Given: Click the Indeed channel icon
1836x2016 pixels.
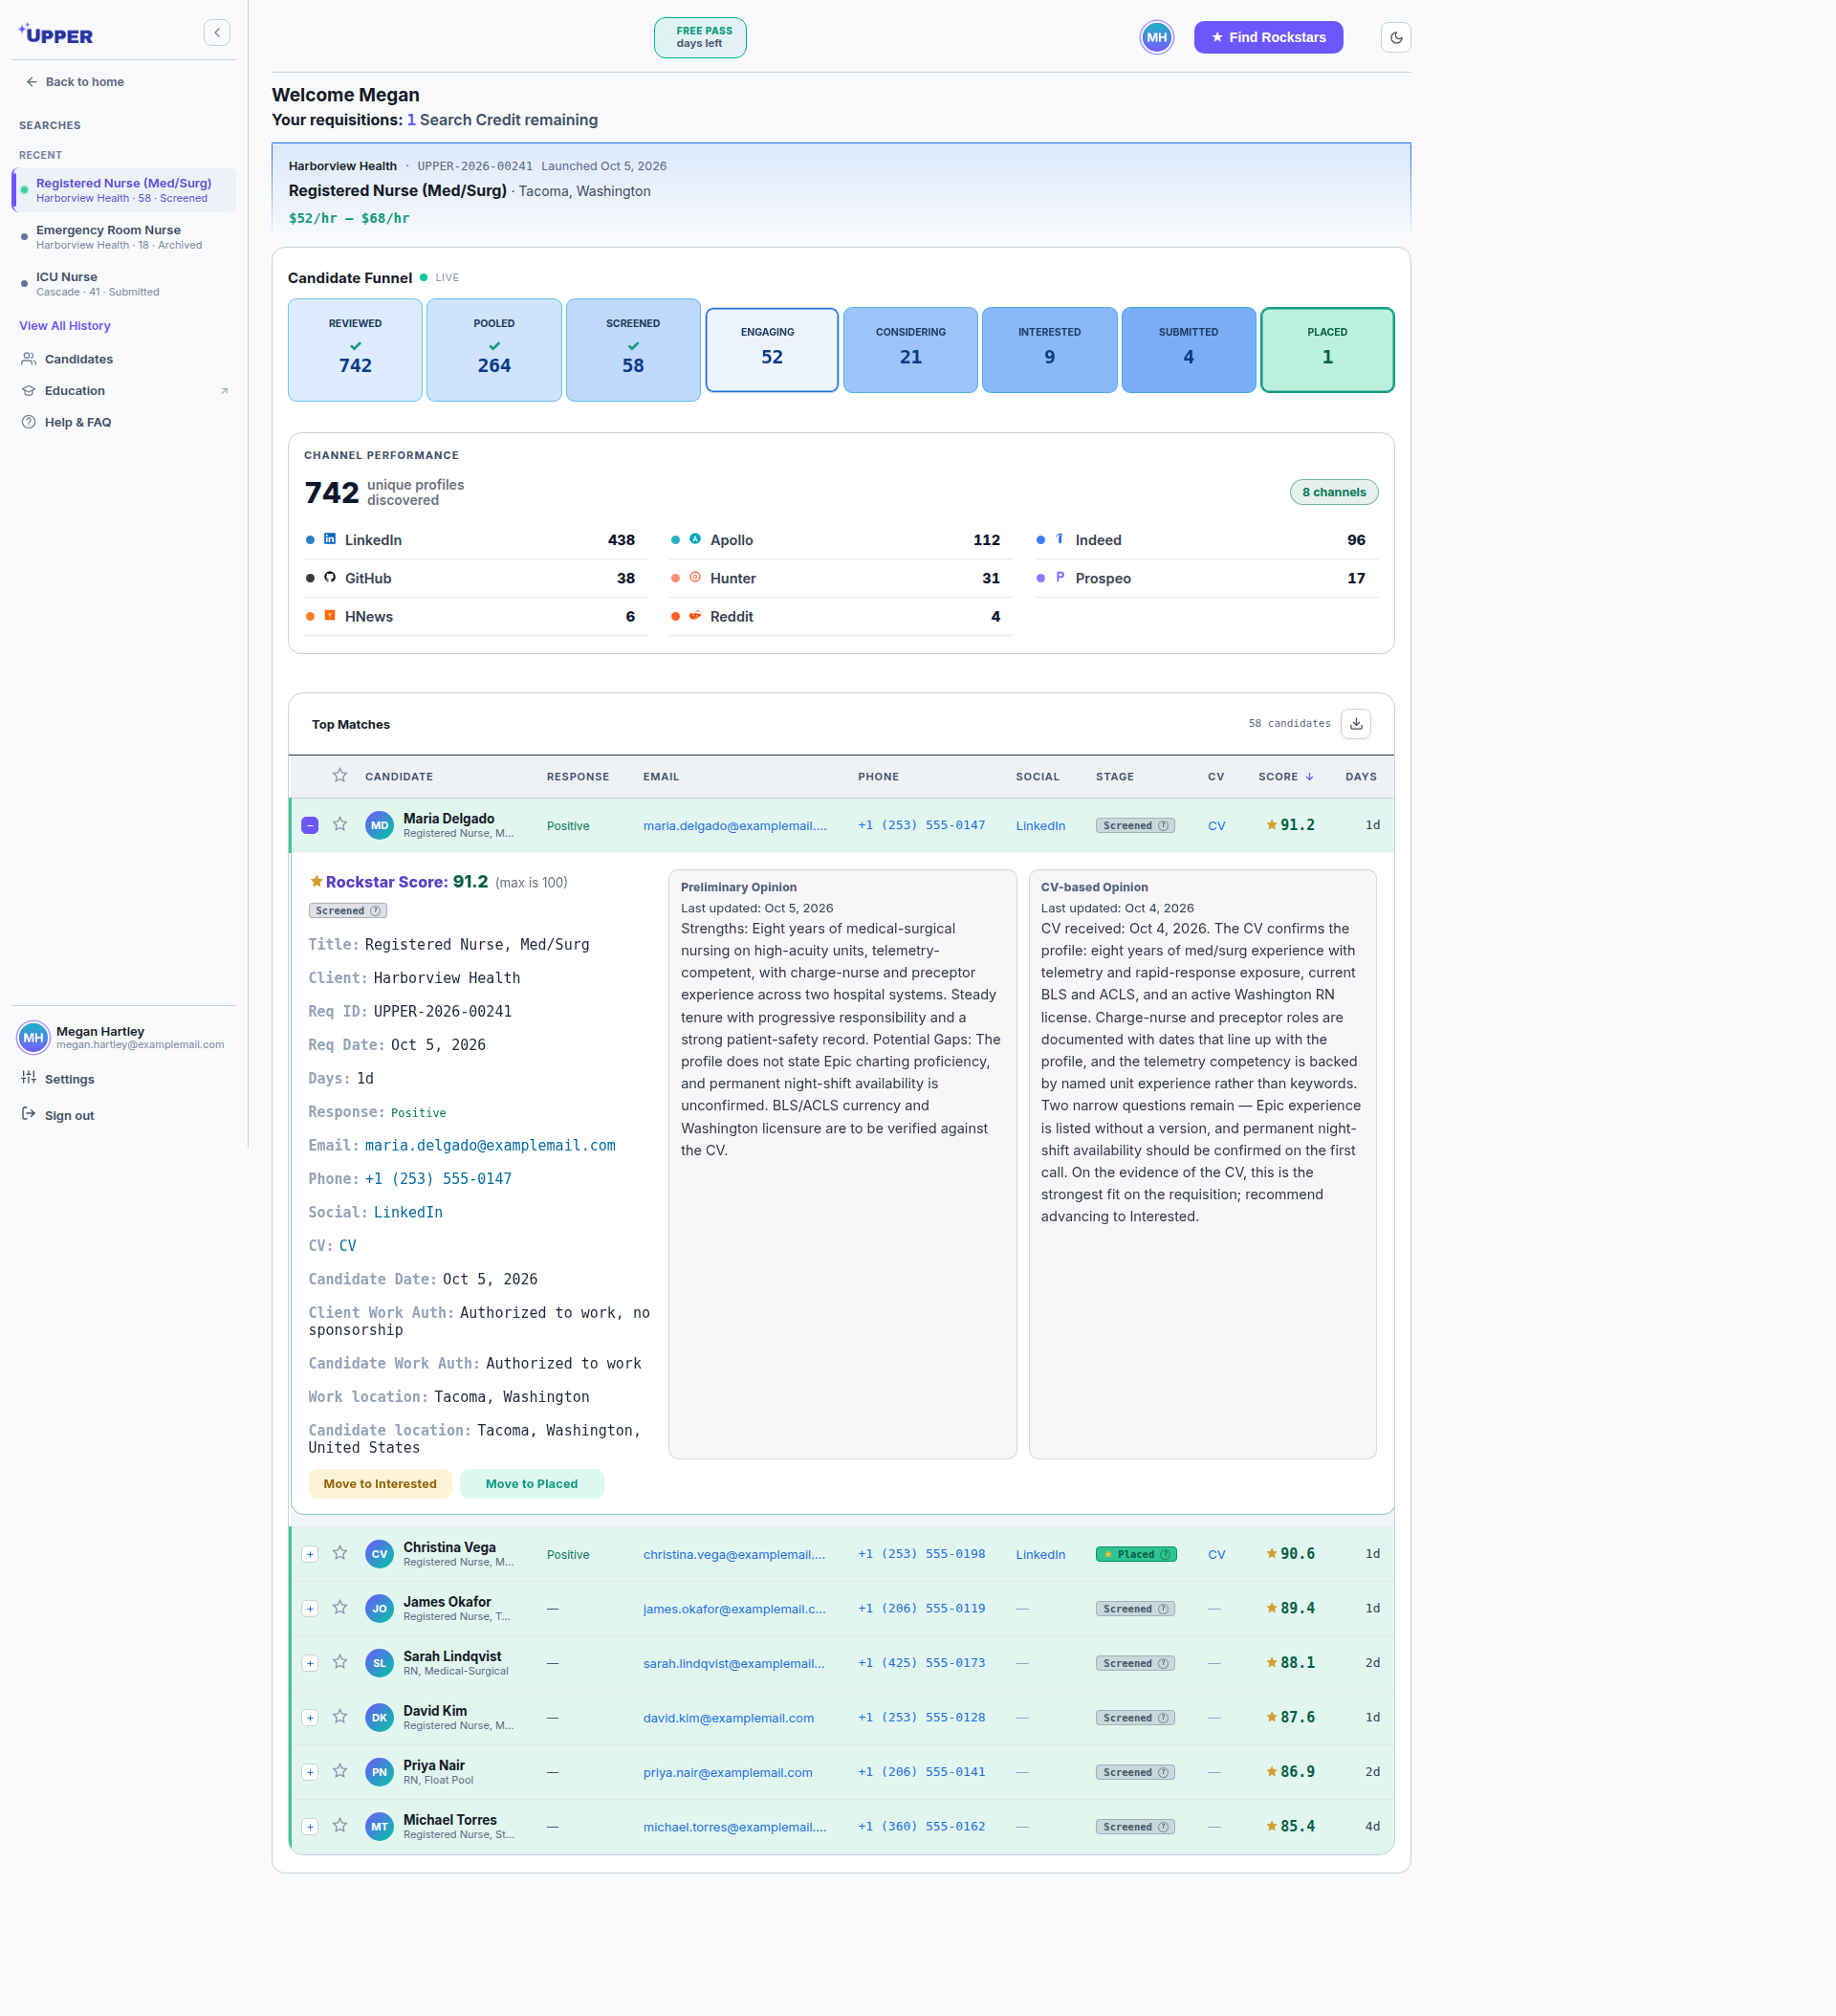Looking at the screenshot, I should point(1060,539).
